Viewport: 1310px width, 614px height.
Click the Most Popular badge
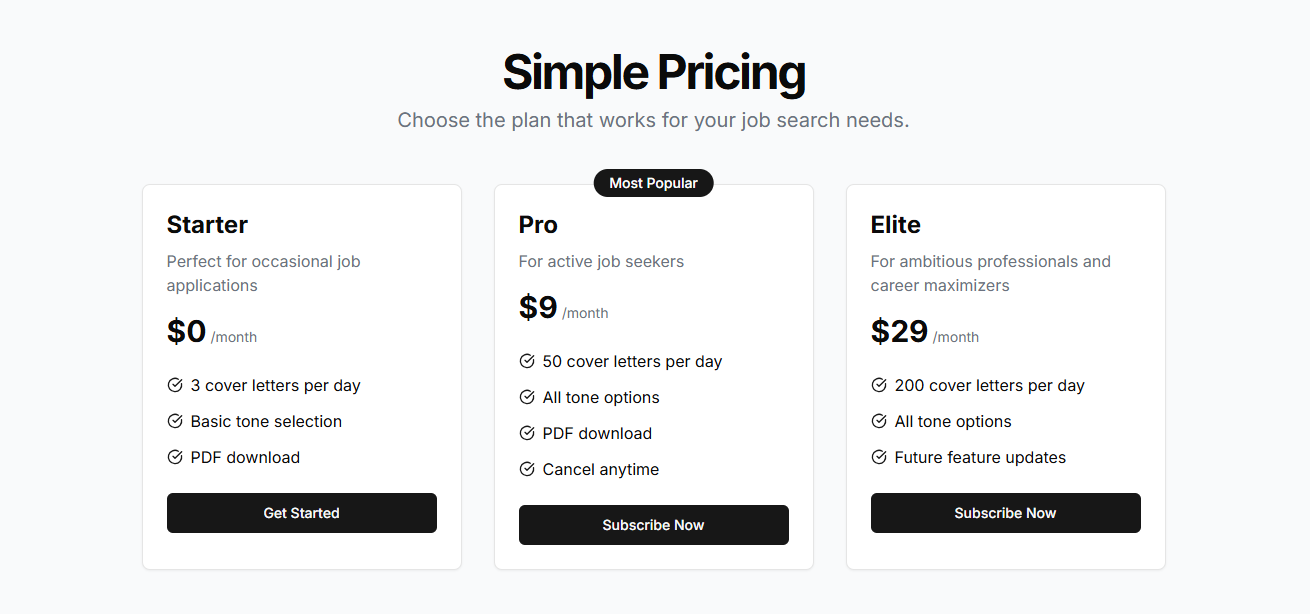tap(653, 183)
